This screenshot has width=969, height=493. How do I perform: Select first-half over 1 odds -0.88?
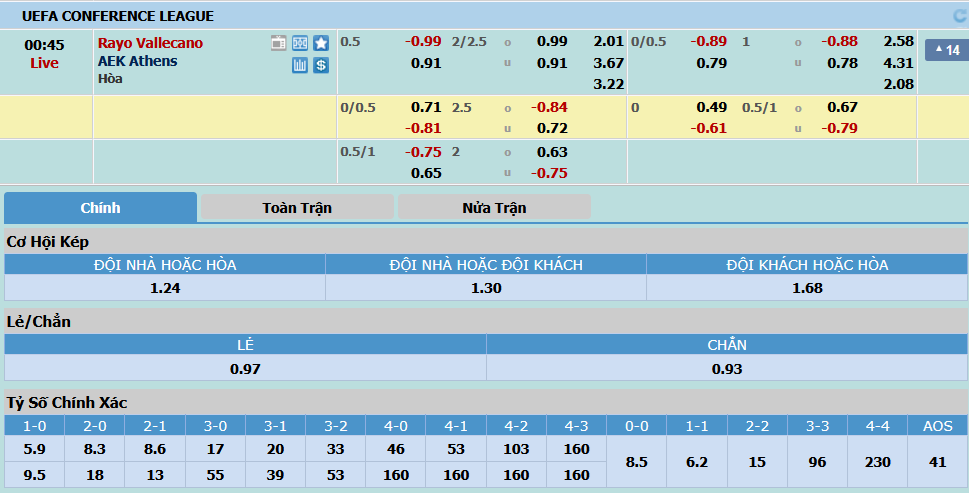(840, 41)
